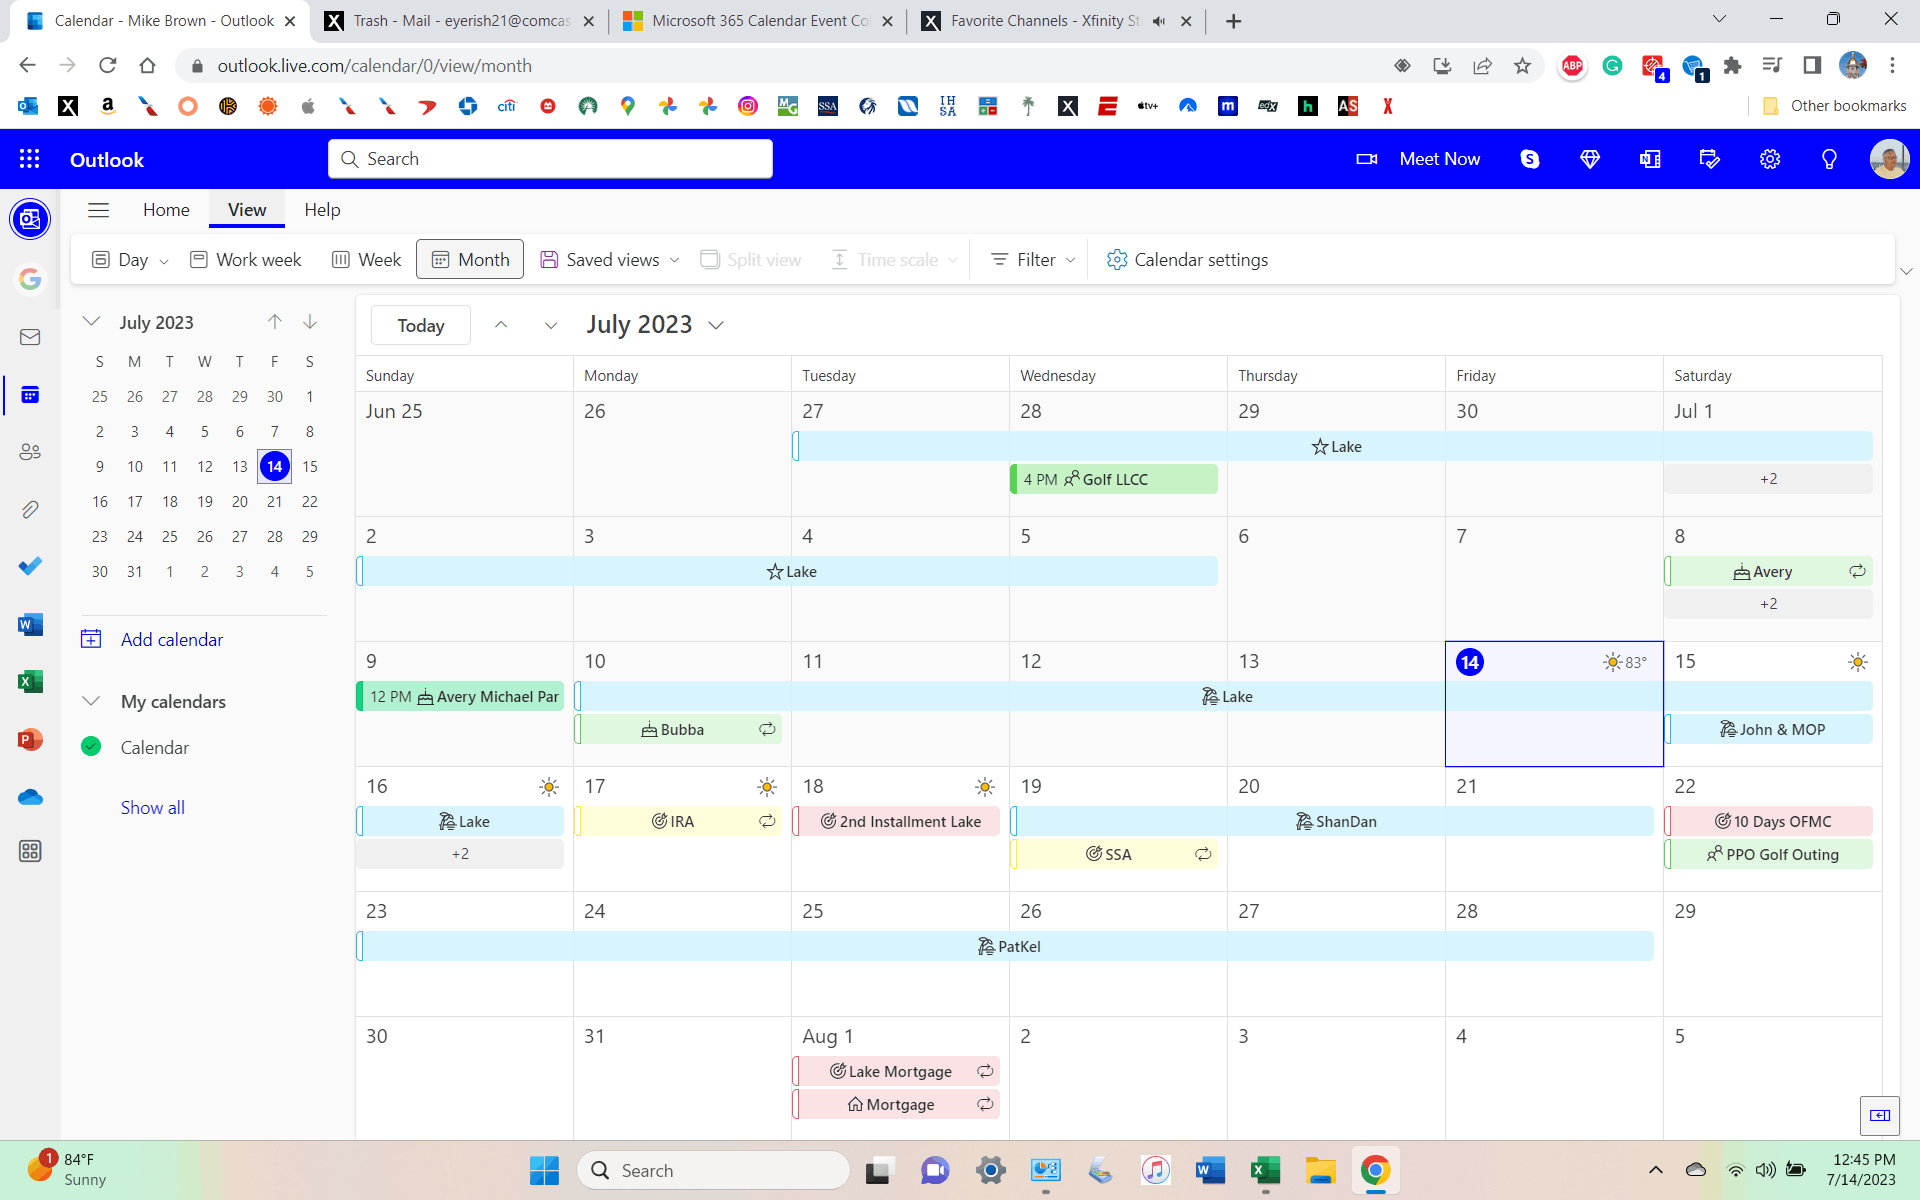Open Outlook settings gear
This screenshot has height=1200, width=1920.
[1770, 159]
